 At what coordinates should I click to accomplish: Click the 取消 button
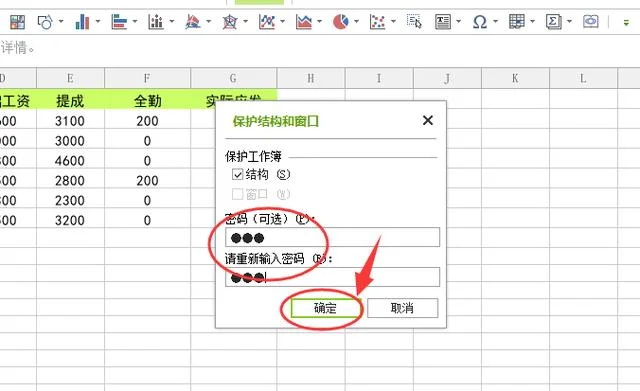click(402, 308)
